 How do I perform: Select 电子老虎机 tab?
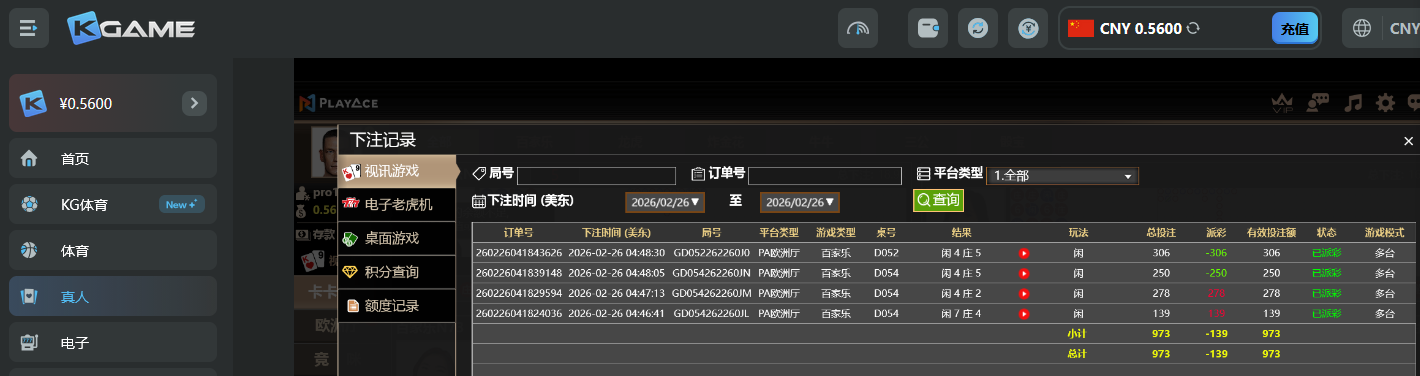[x=398, y=204]
